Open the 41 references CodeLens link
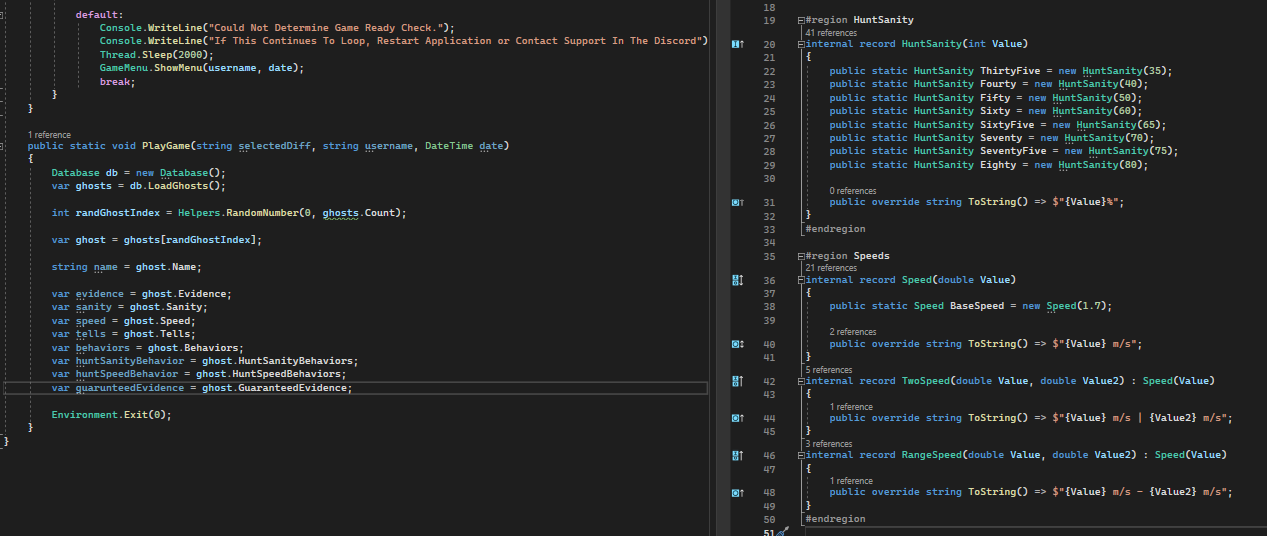 click(x=830, y=33)
